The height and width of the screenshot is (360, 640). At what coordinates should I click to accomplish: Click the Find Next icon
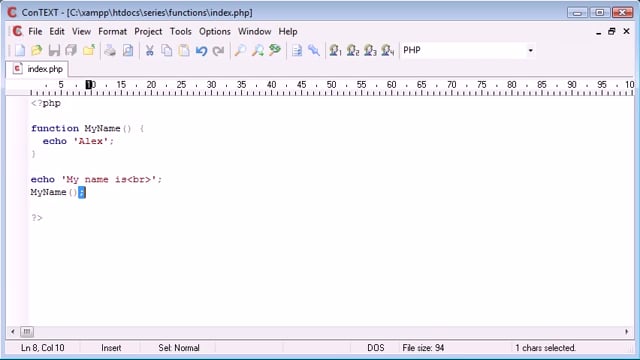point(258,50)
